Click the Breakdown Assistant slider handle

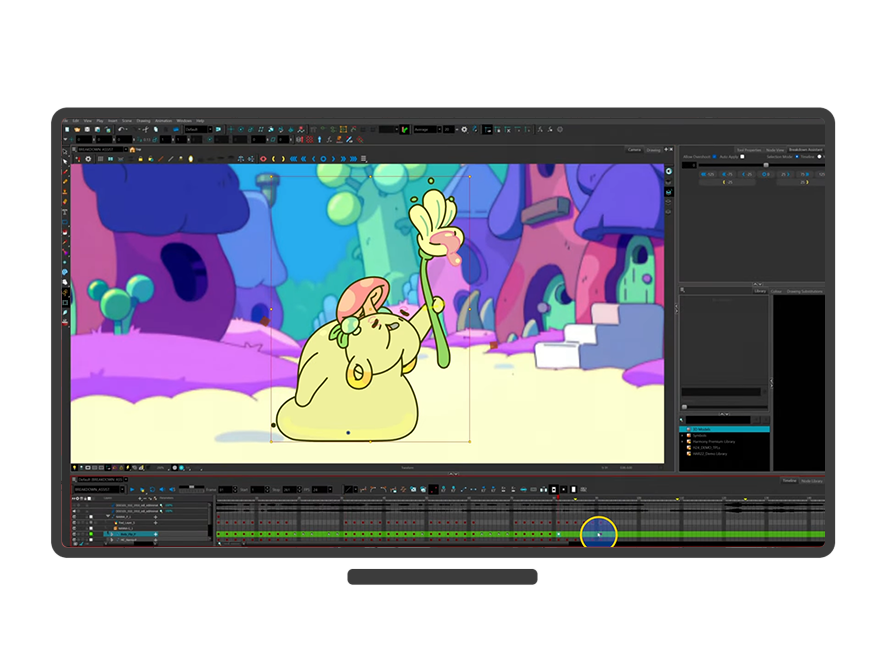coord(766,165)
